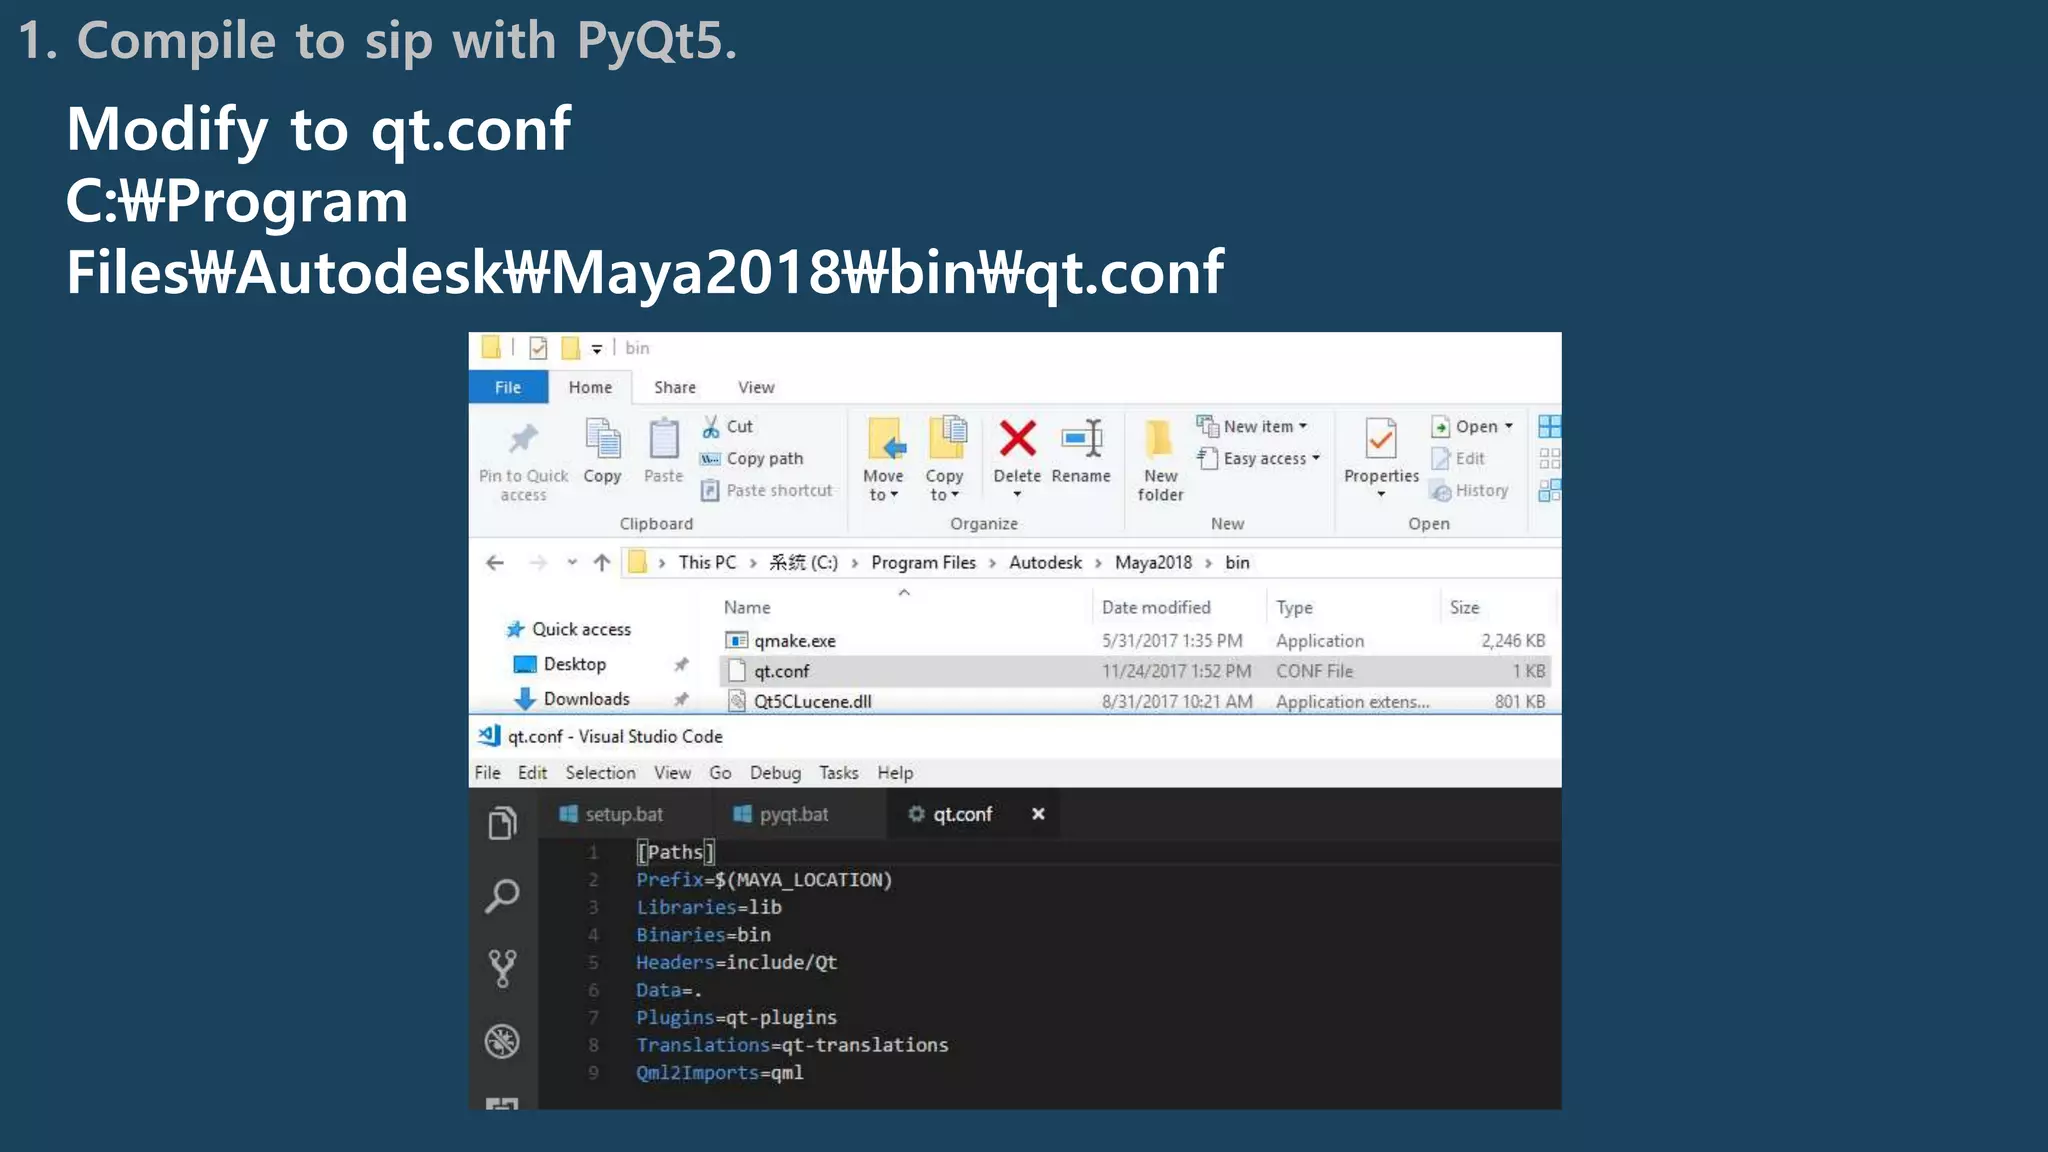This screenshot has height=1152, width=2048.
Task: Click the Properties icon
Action: tap(1381, 439)
